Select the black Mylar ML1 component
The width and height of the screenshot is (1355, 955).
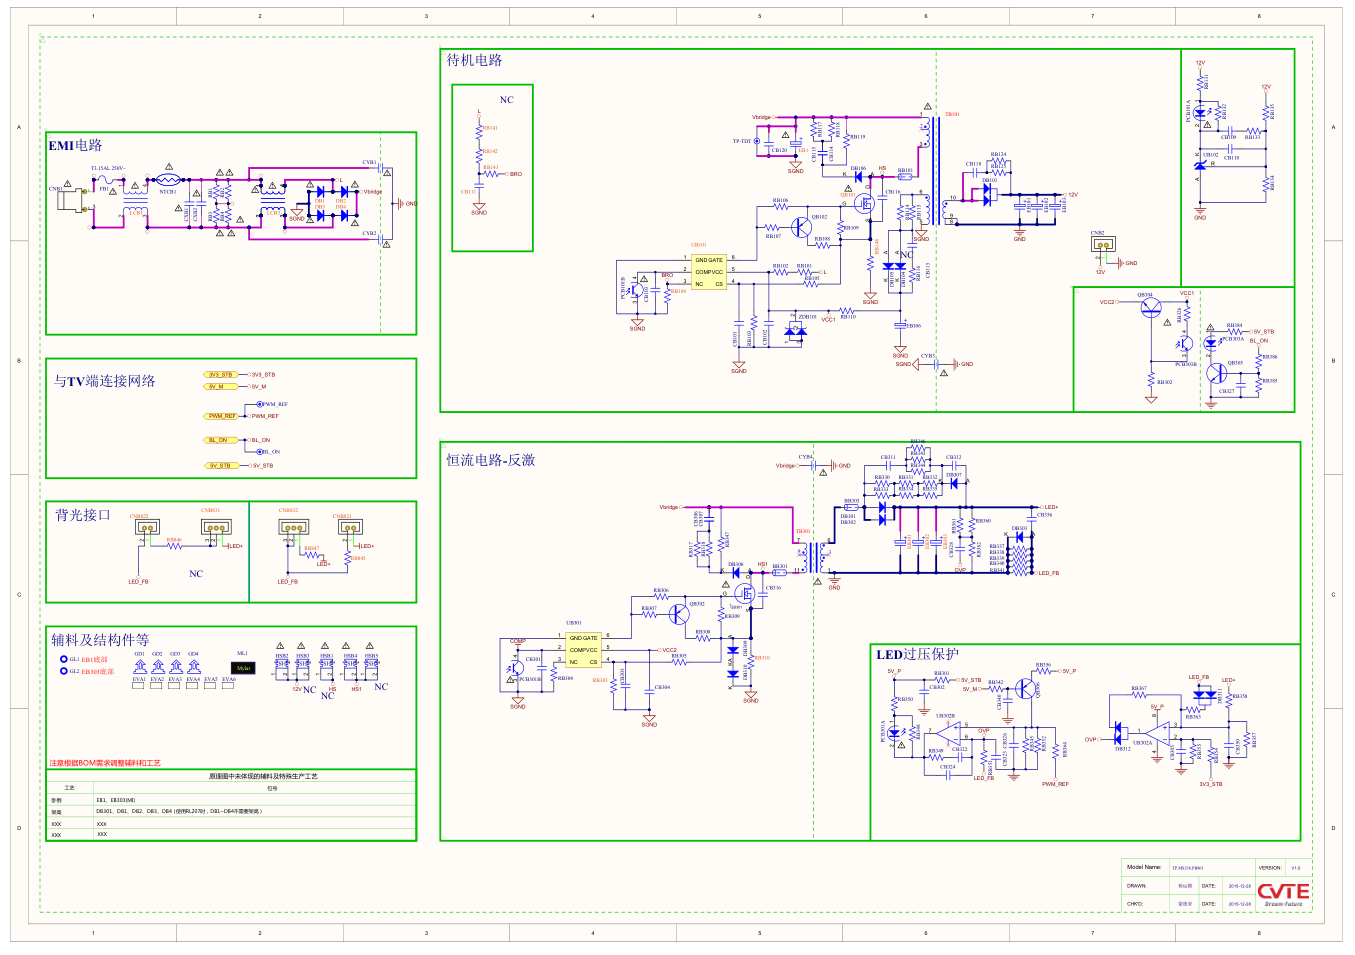(x=243, y=667)
